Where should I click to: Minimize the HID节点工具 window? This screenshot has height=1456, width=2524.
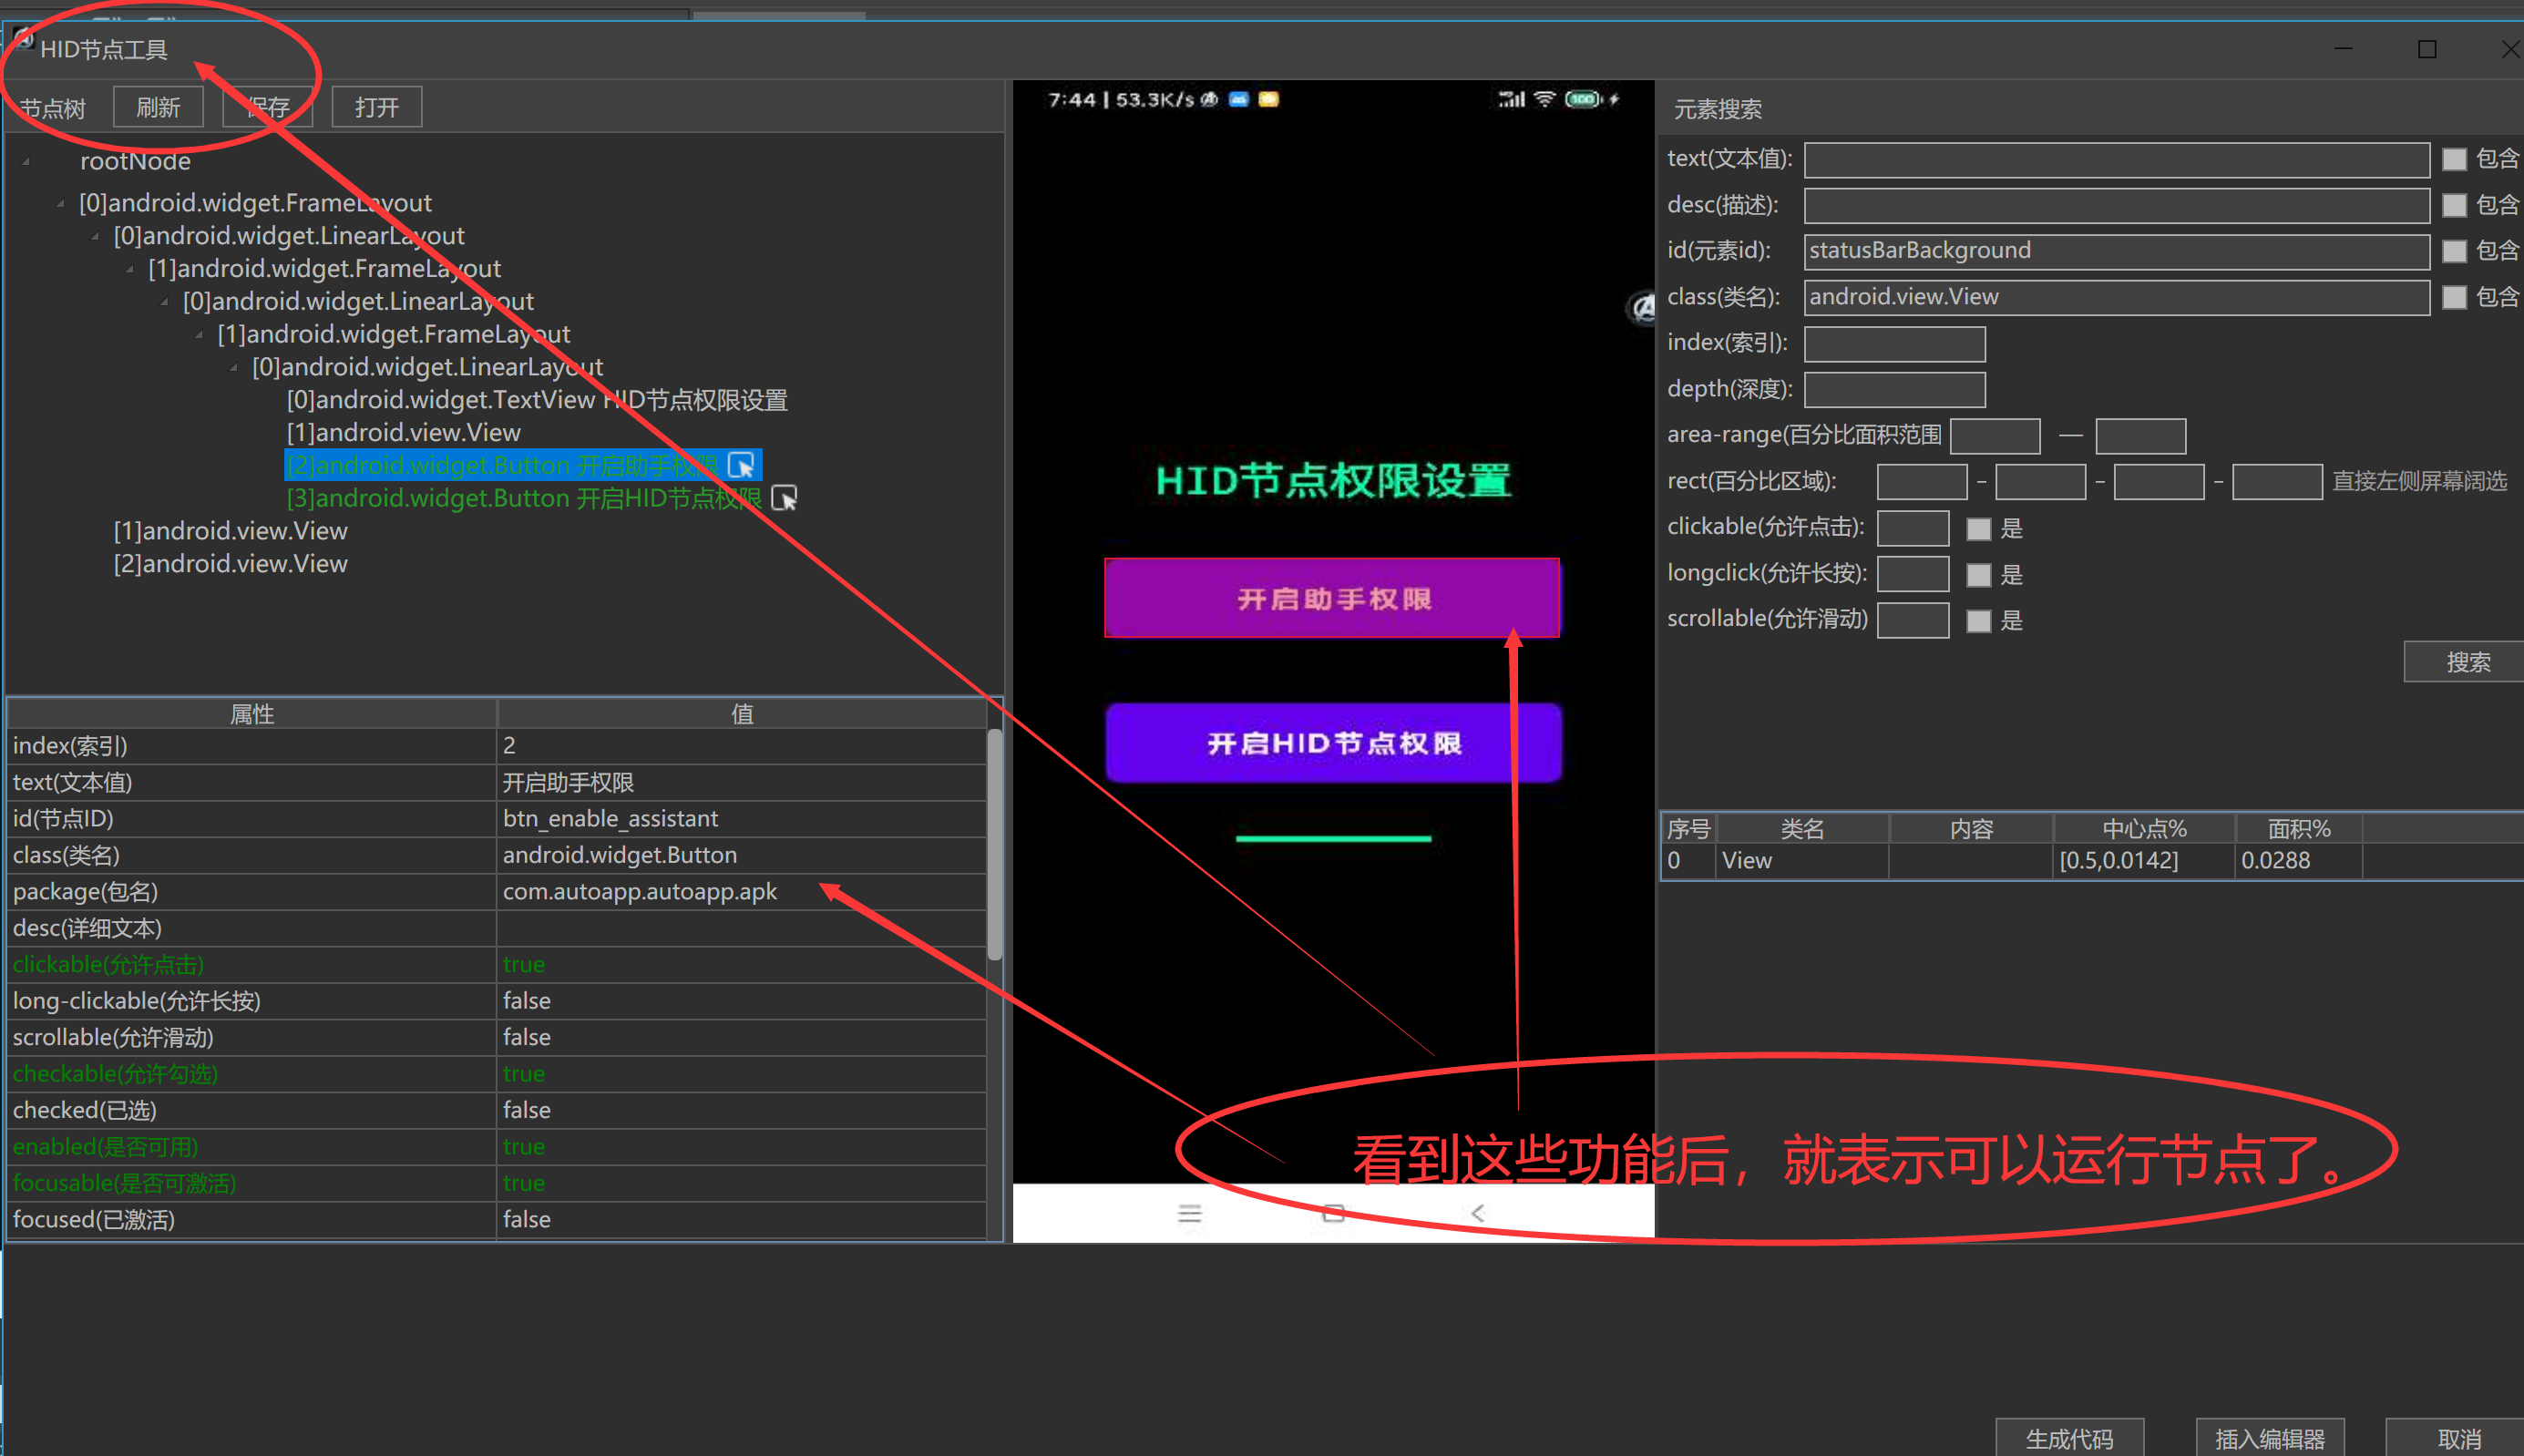point(2343,49)
